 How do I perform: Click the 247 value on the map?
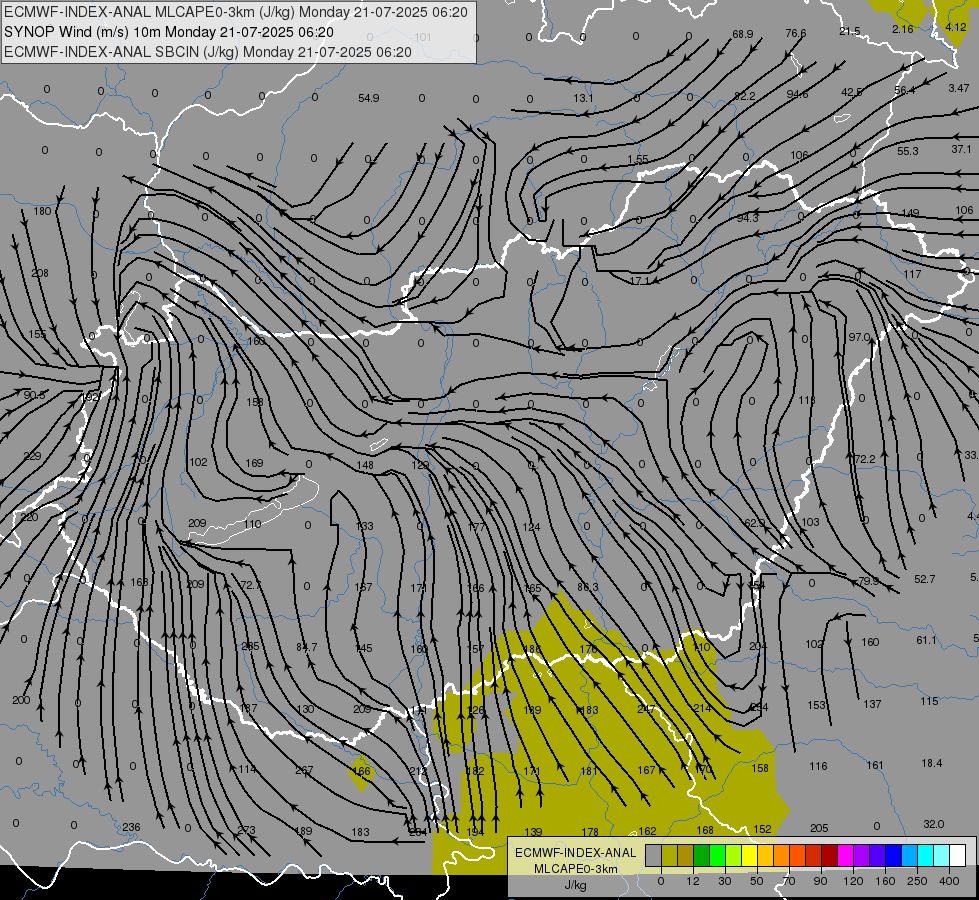coord(646,709)
